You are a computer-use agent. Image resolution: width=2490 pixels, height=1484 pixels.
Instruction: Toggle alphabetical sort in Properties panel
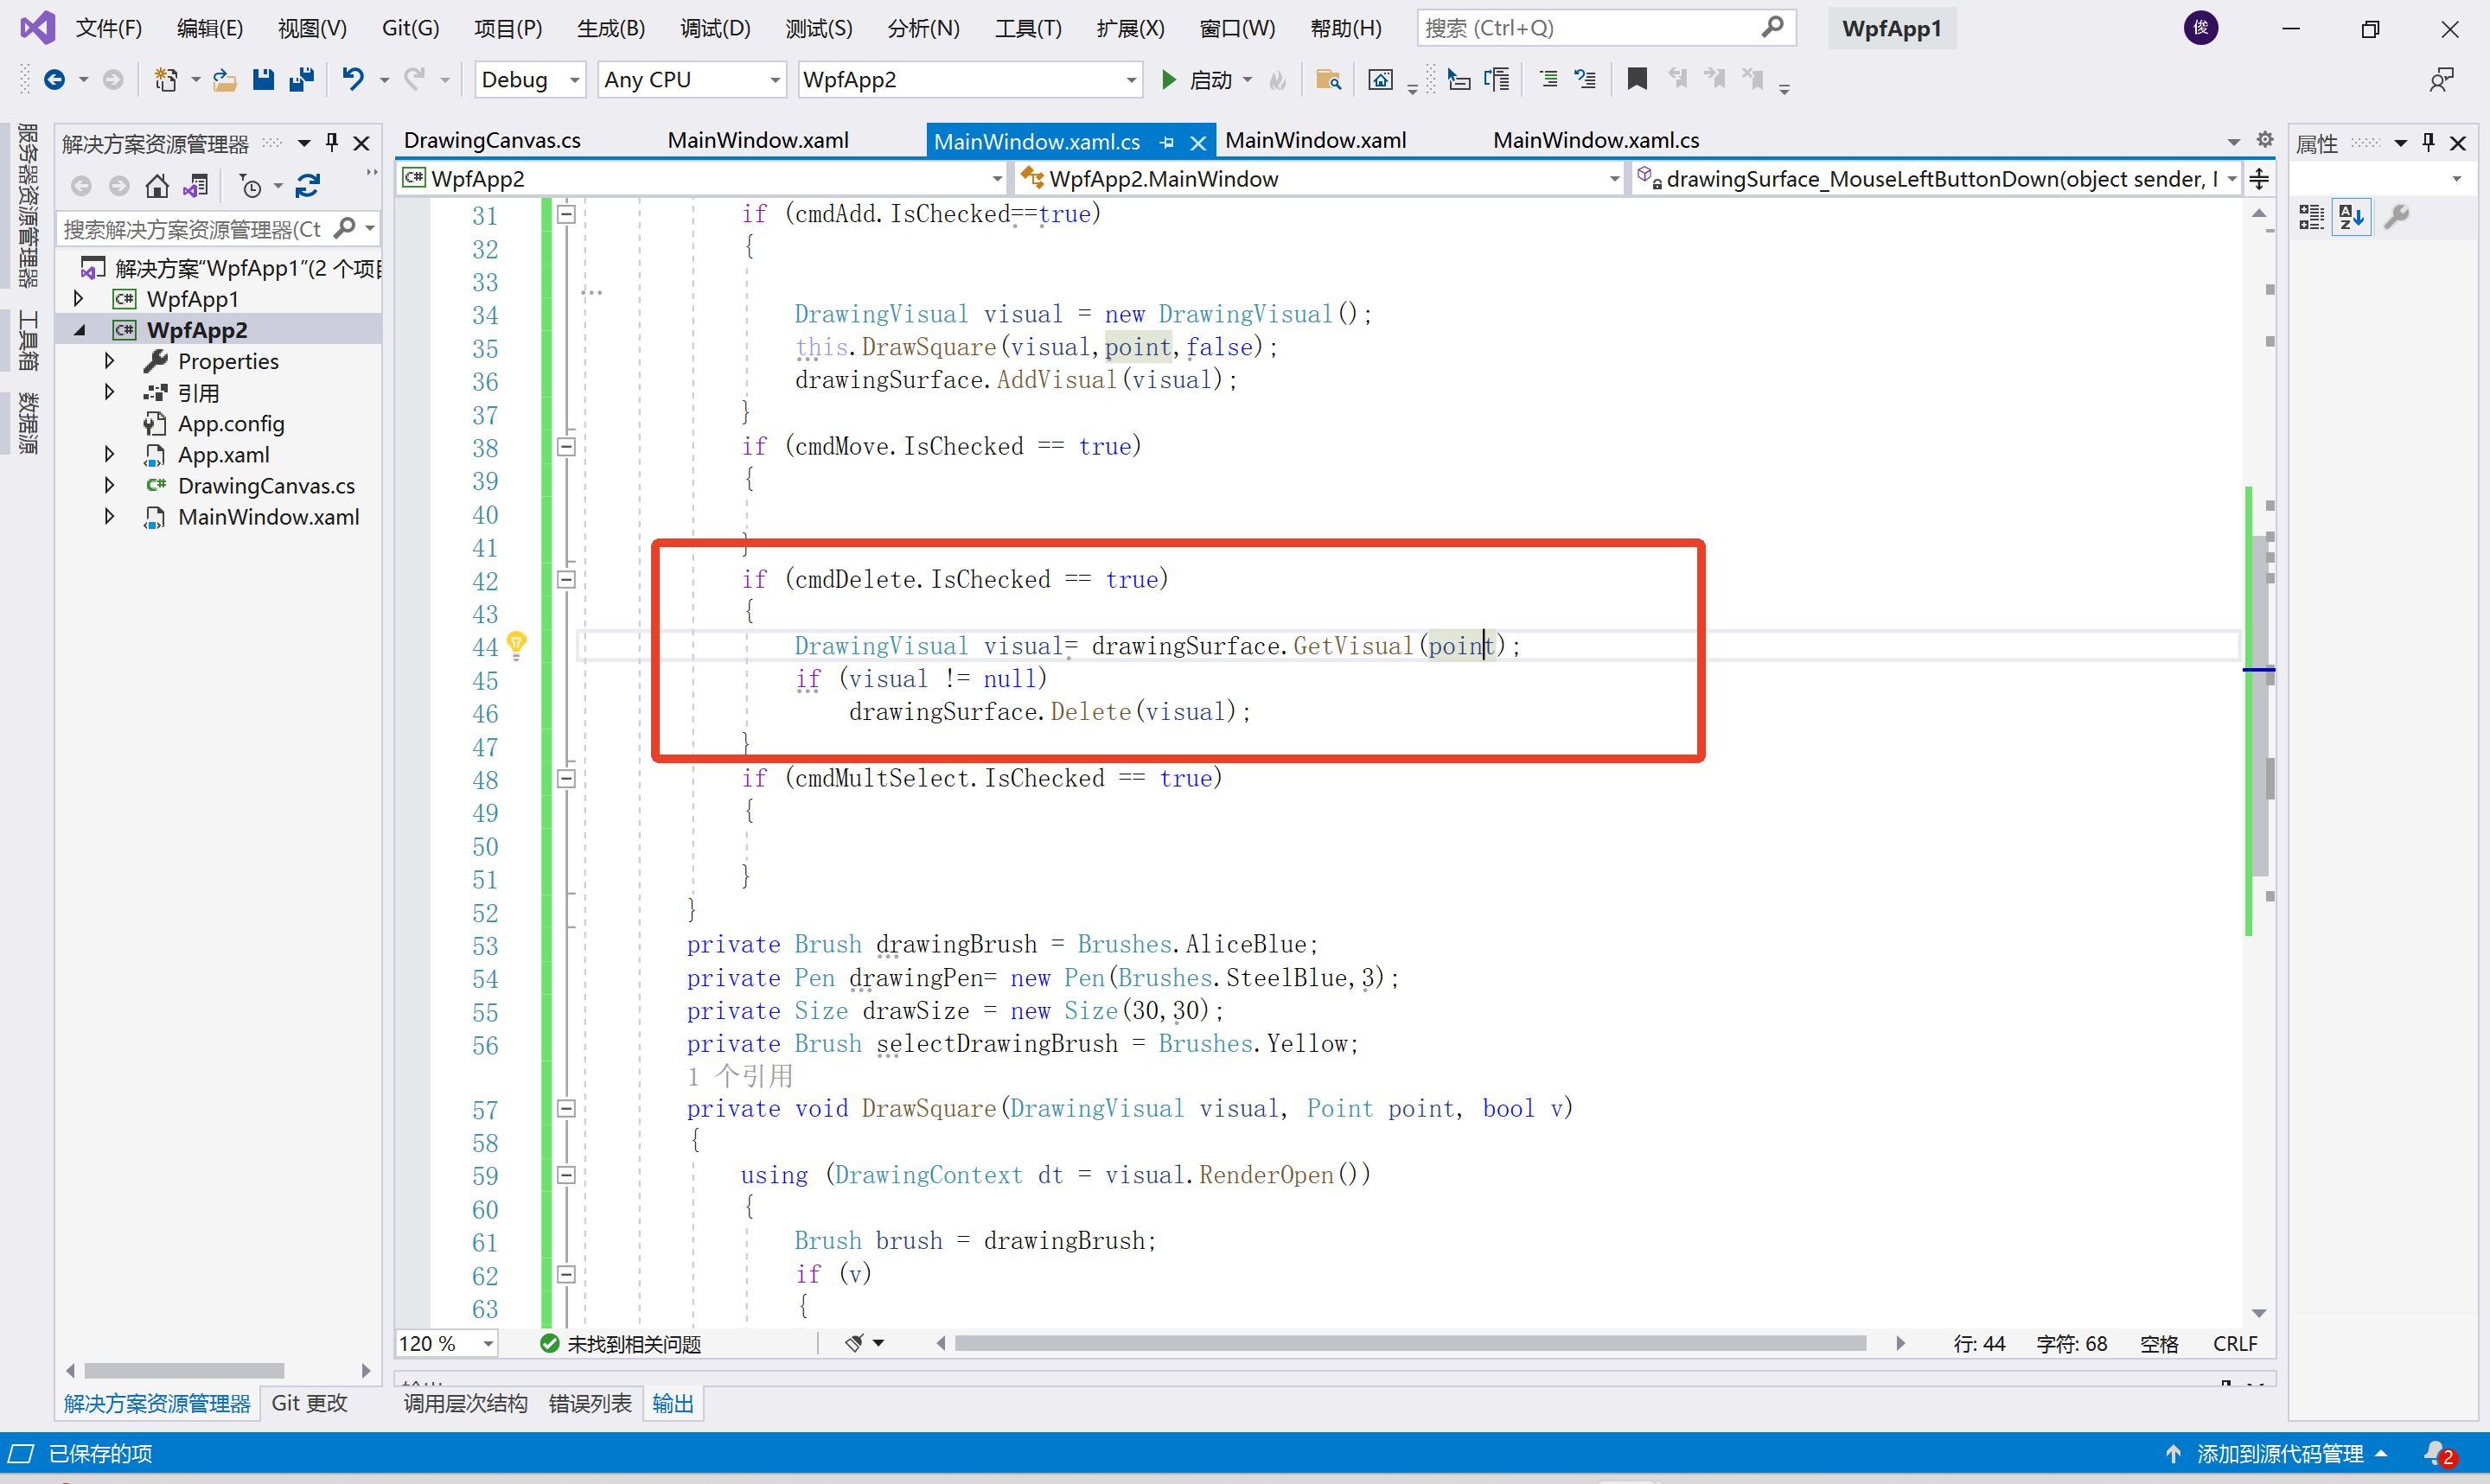(x=2352, y=217)
